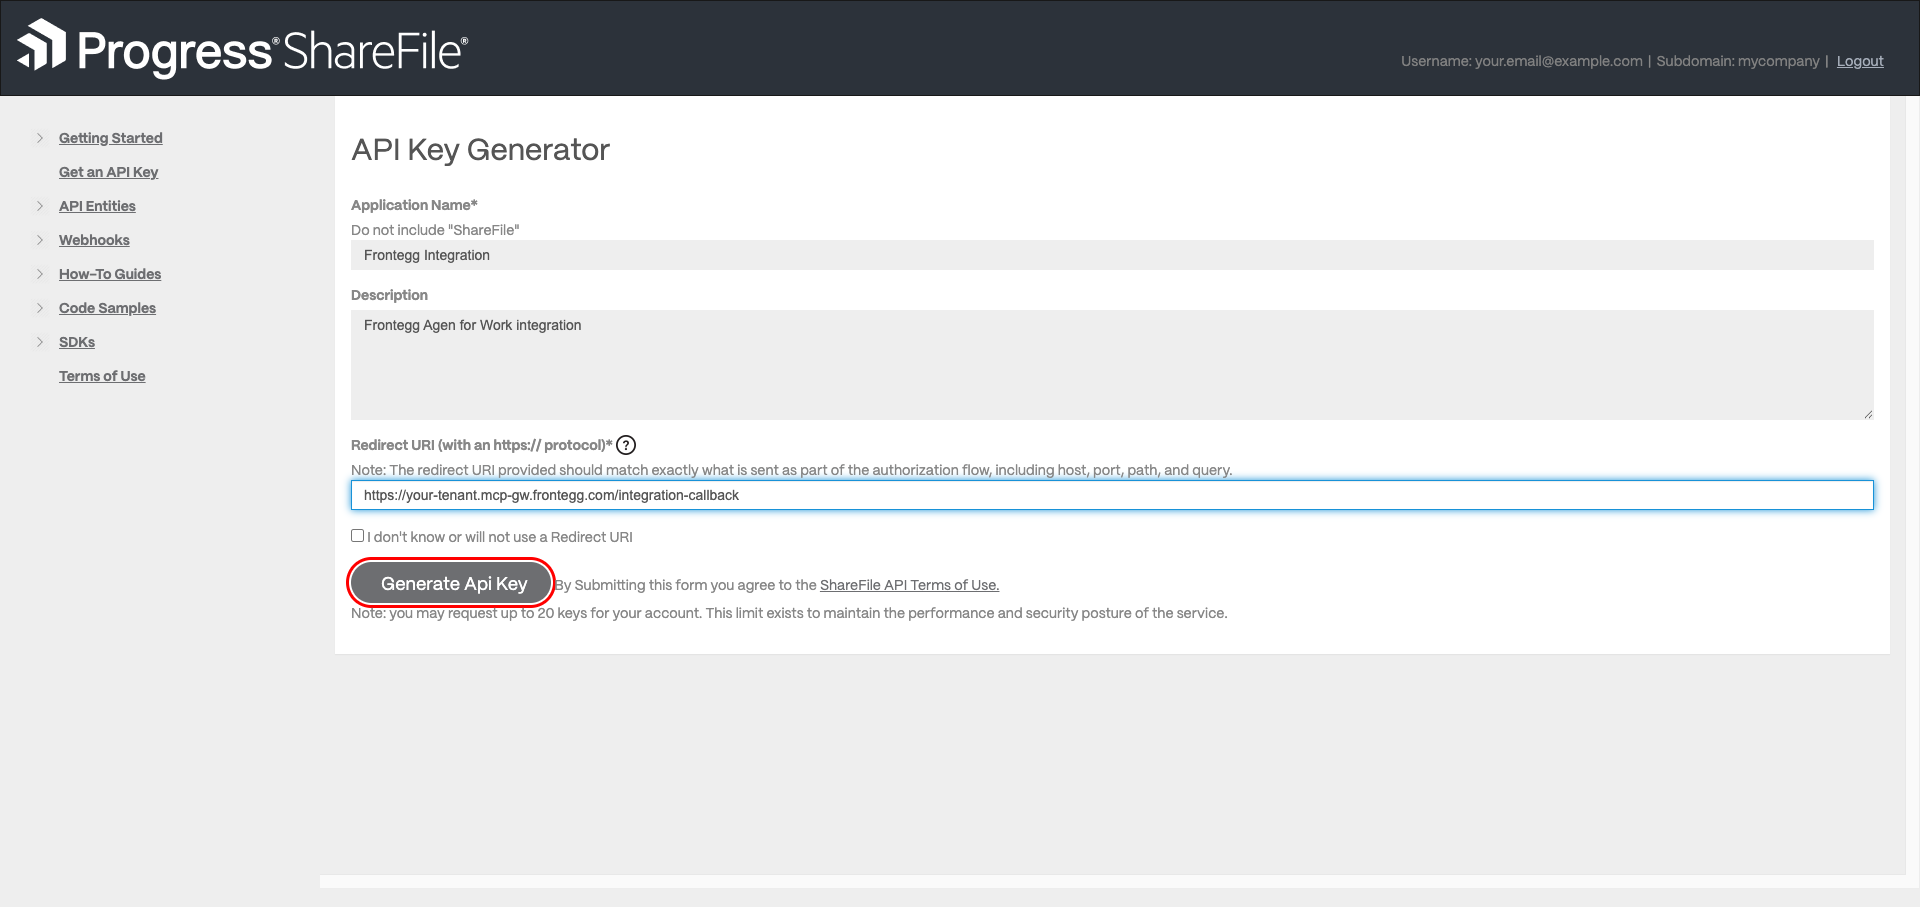Image resolution: width=1920 pixels, height=907 pixels.
Task: Click the Progress ShareFile logo
Action: click(x=242, y=49)
